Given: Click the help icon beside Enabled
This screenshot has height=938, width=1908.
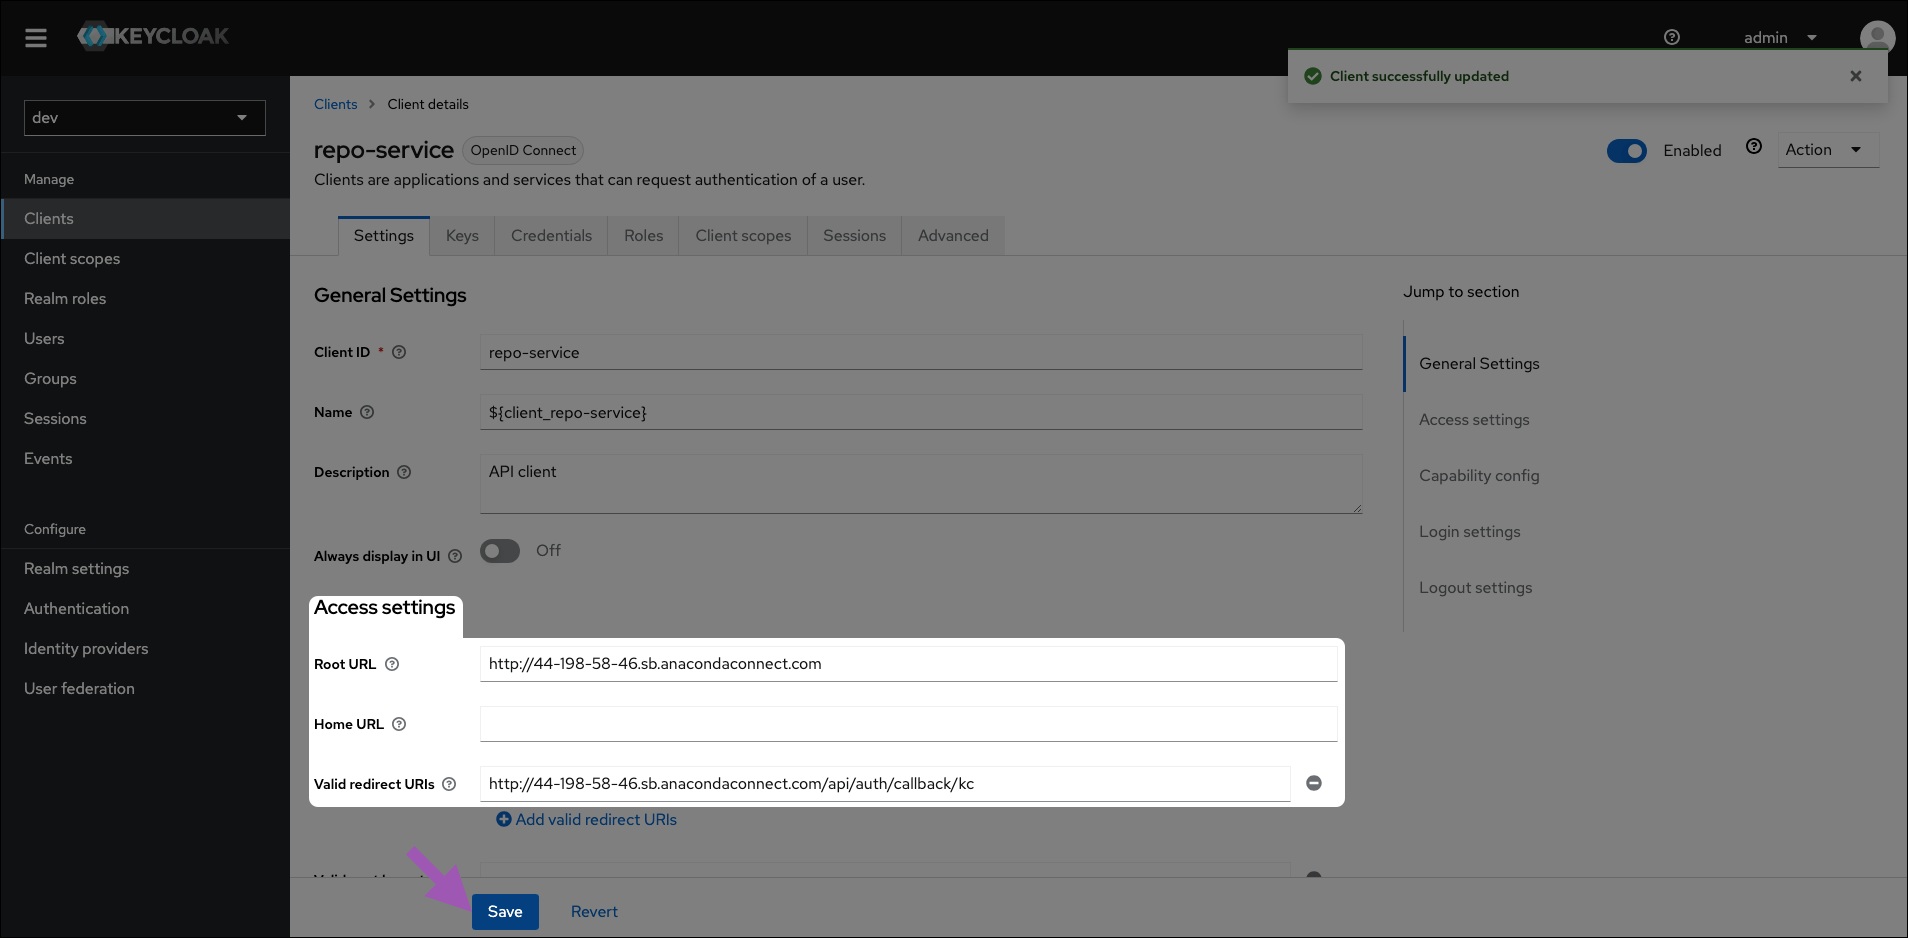Looking at the screenshot, I should tap(1754, 146).
